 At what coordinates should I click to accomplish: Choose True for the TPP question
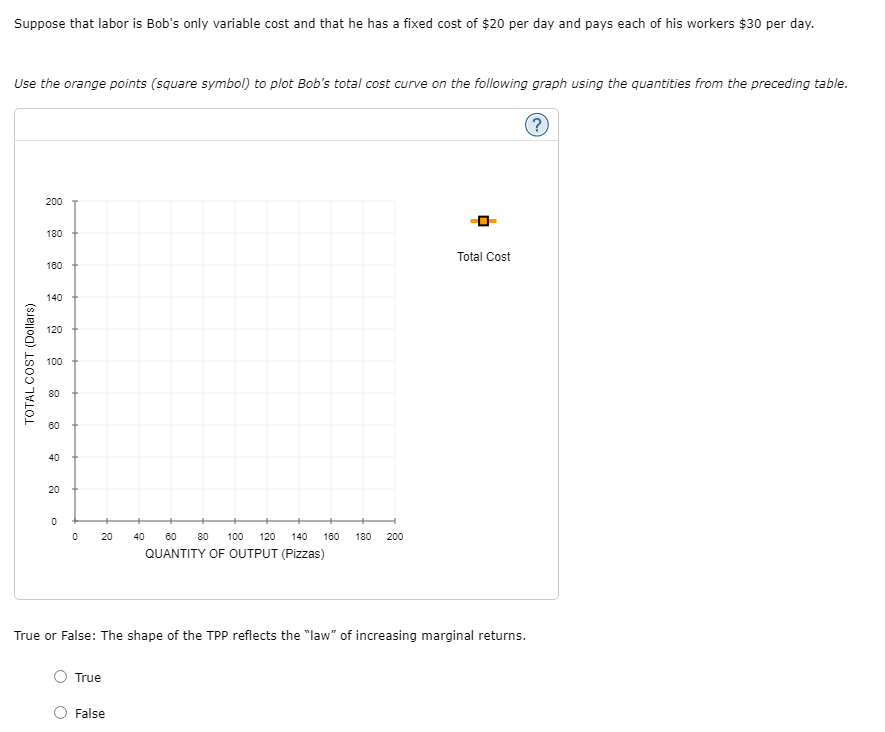60,677
